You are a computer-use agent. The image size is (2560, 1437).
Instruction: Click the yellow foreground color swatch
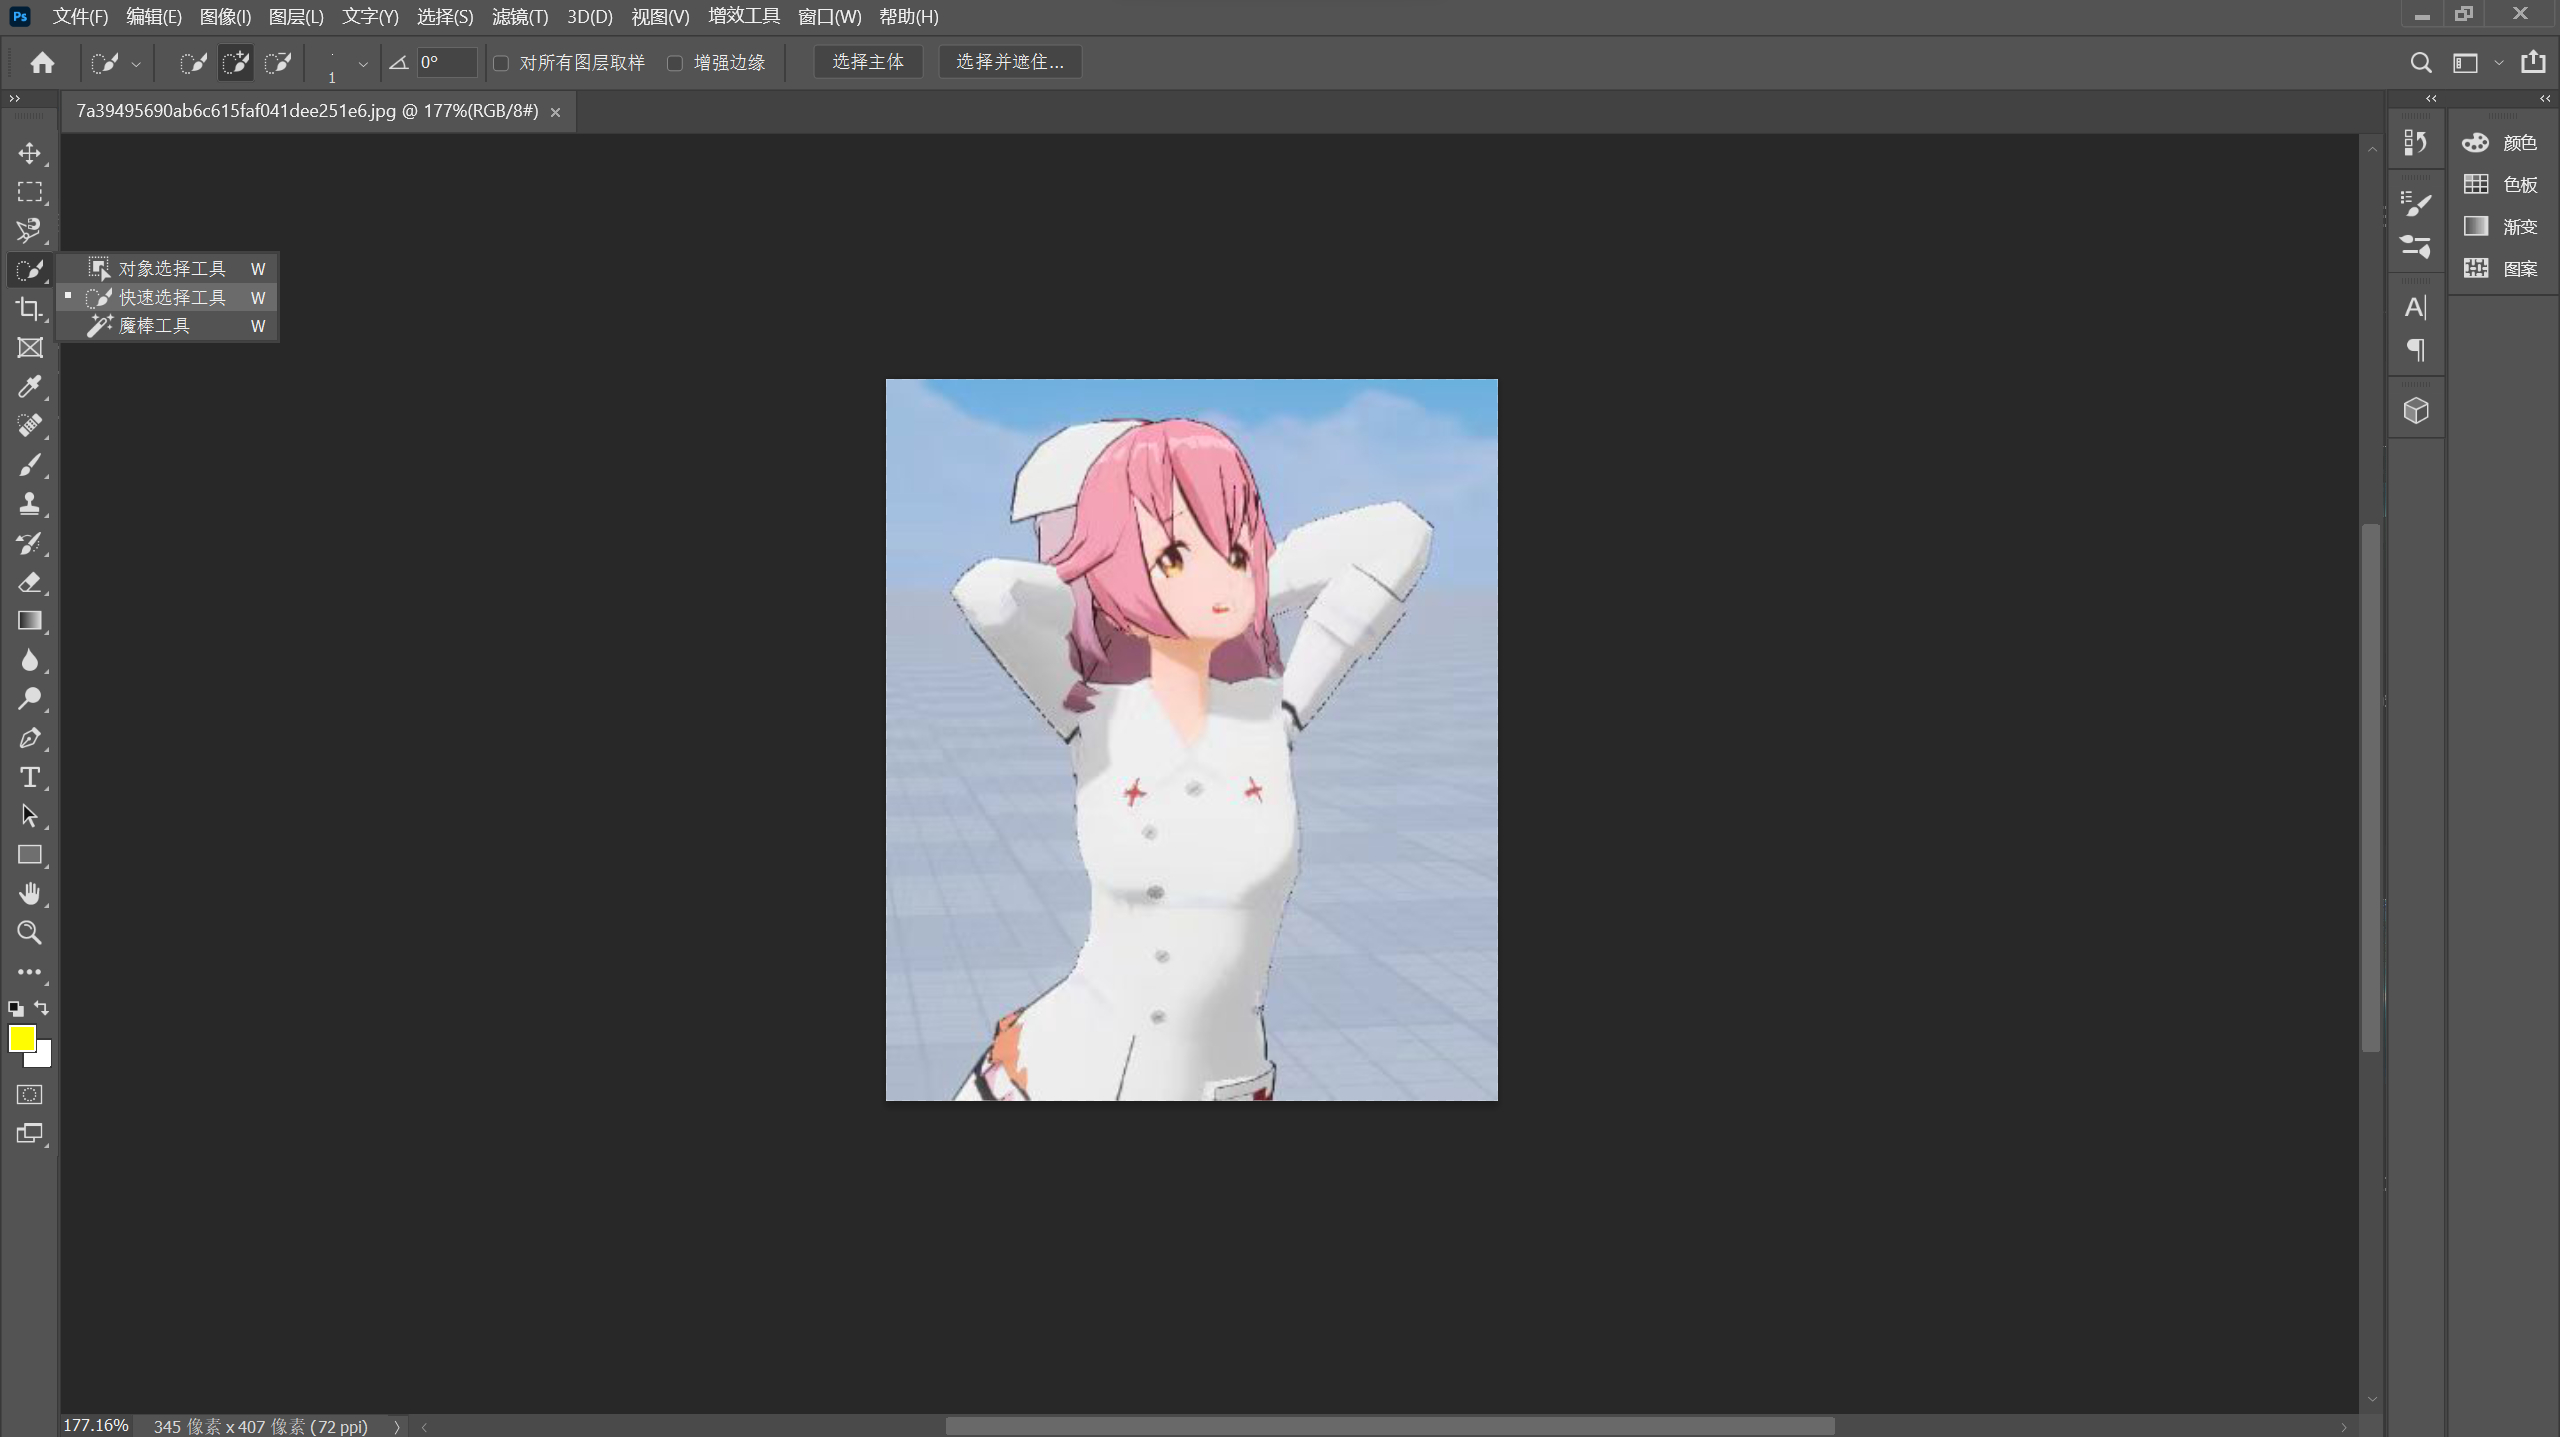coord(21,1038)
